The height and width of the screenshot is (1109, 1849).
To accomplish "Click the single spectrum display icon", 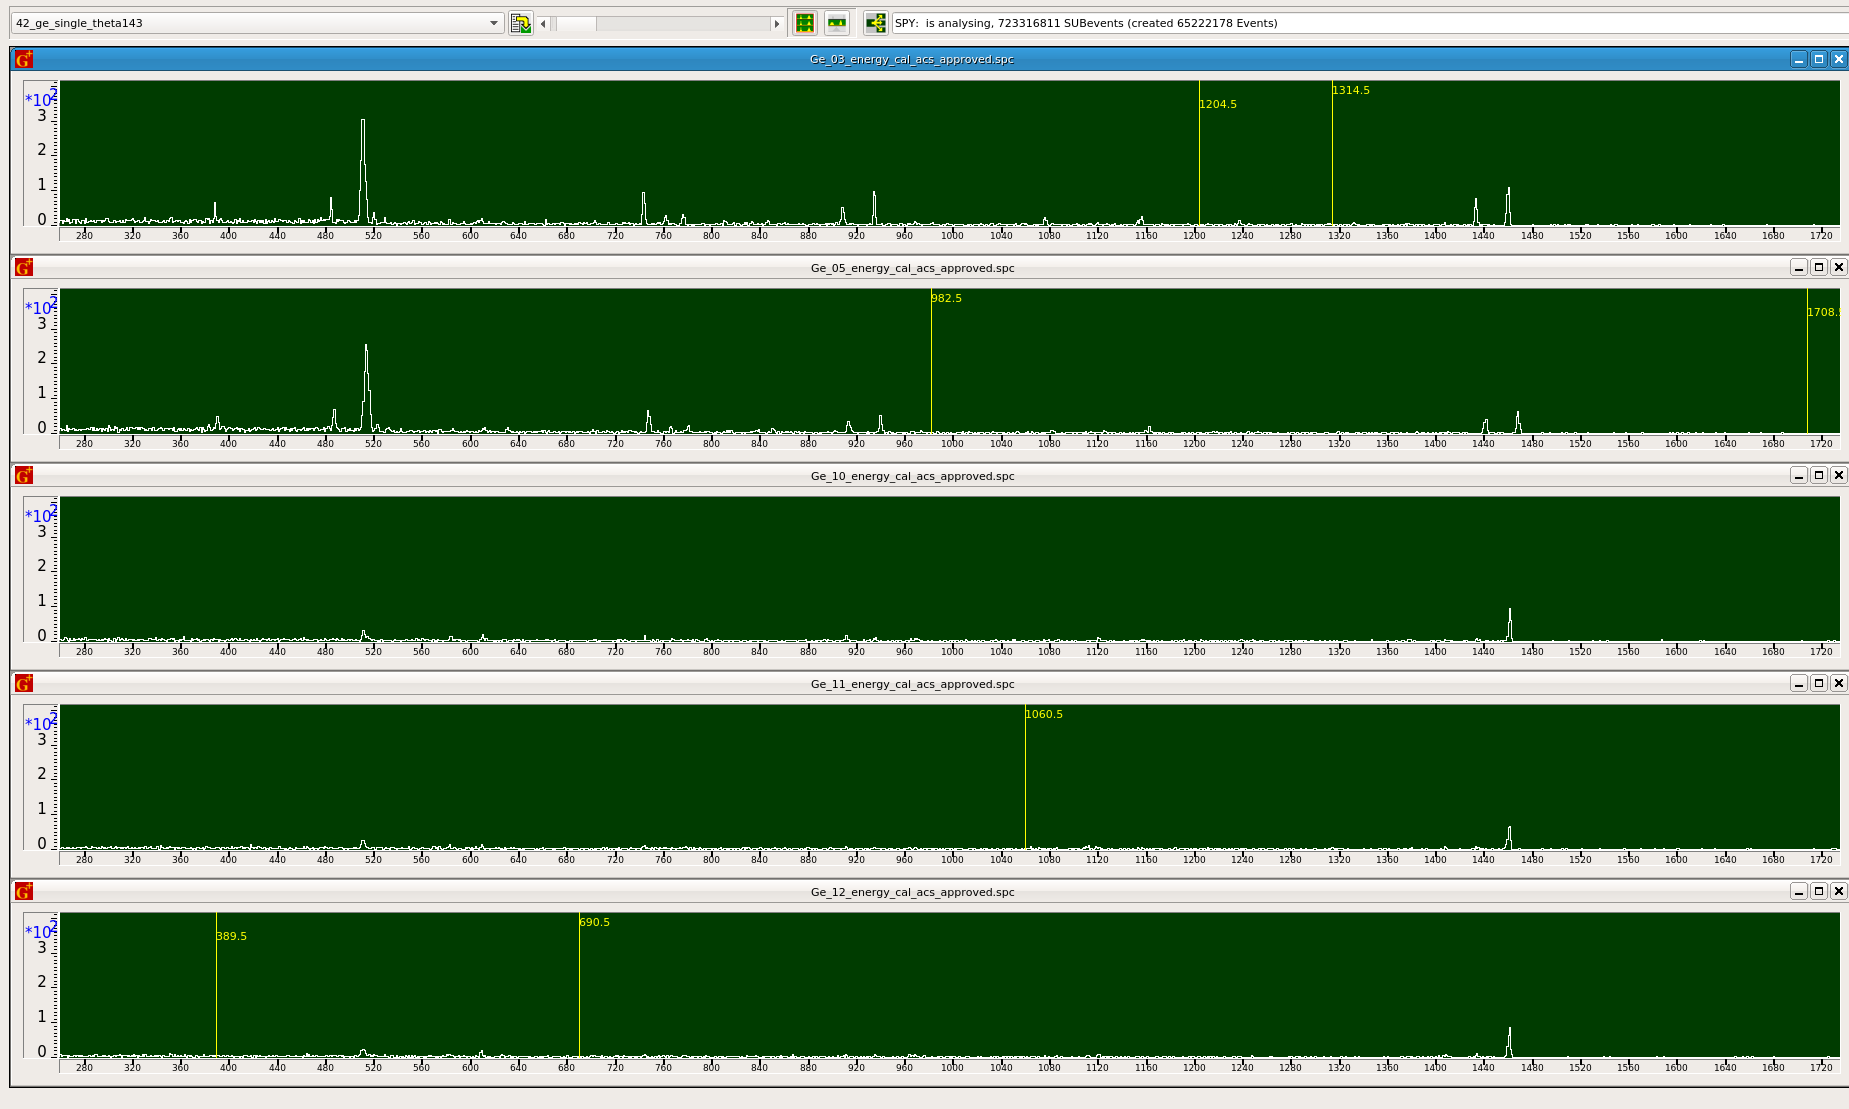I will pyautogui.click(x=837, y=23).
